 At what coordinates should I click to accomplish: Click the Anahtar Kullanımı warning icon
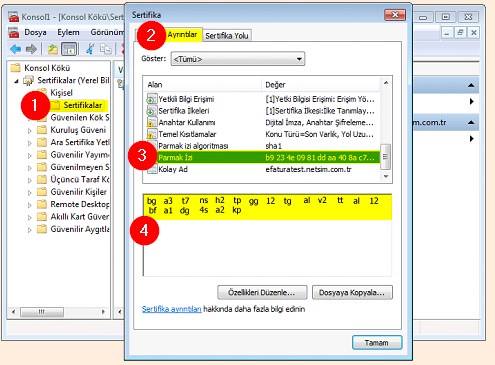pos(152,122)
